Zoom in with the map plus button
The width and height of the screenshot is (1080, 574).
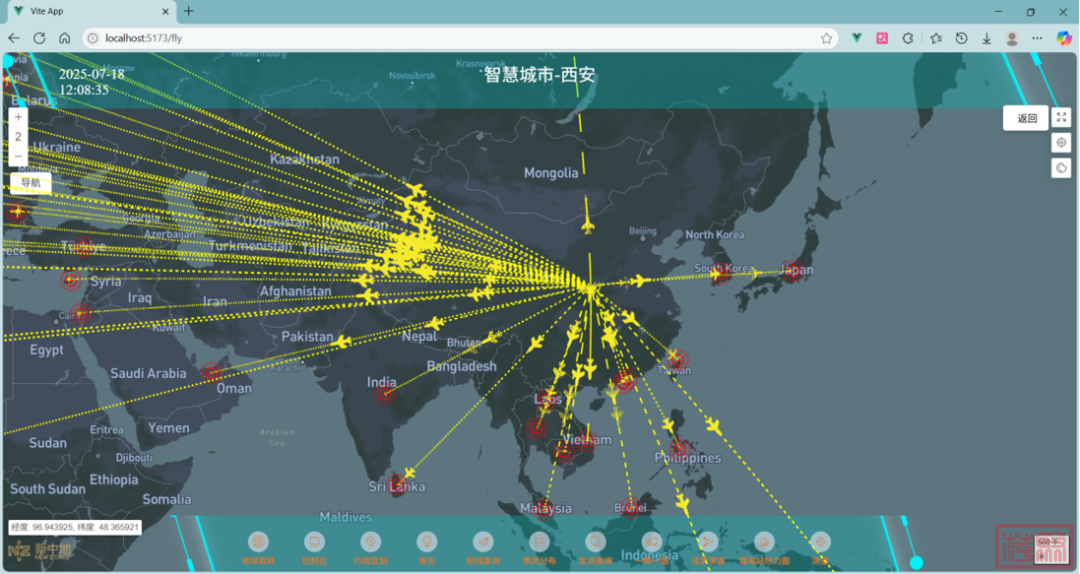coord(18,117)
